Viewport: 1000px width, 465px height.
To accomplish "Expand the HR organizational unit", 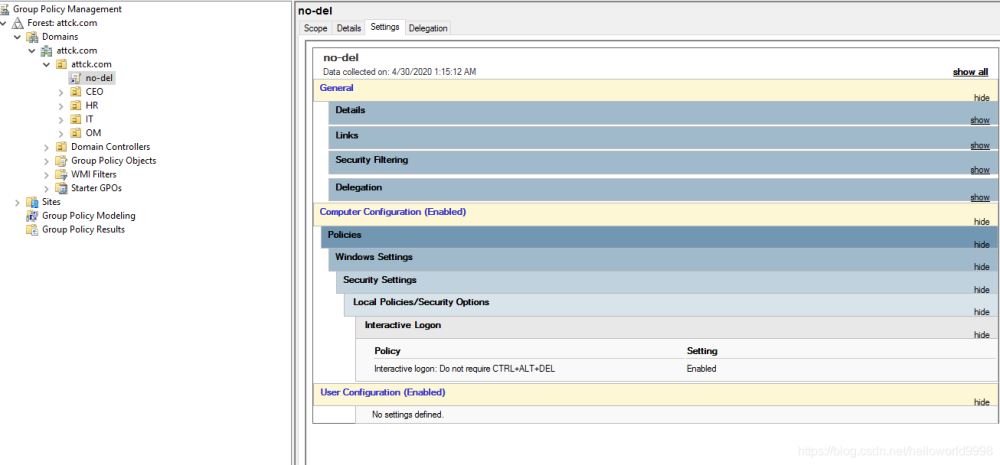I will click(61, 106).
